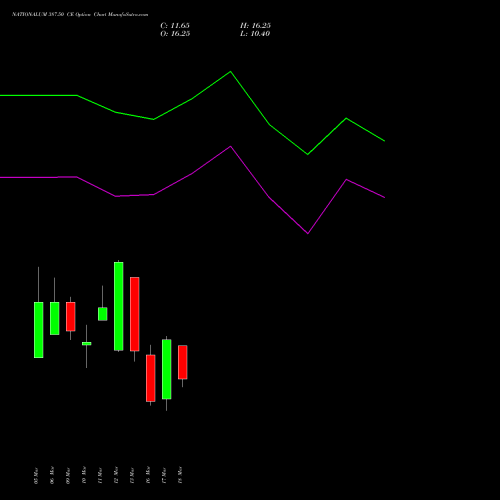Click the open value O: 16.25
Viewport: 500px width, 500px height.
(175, 34)
